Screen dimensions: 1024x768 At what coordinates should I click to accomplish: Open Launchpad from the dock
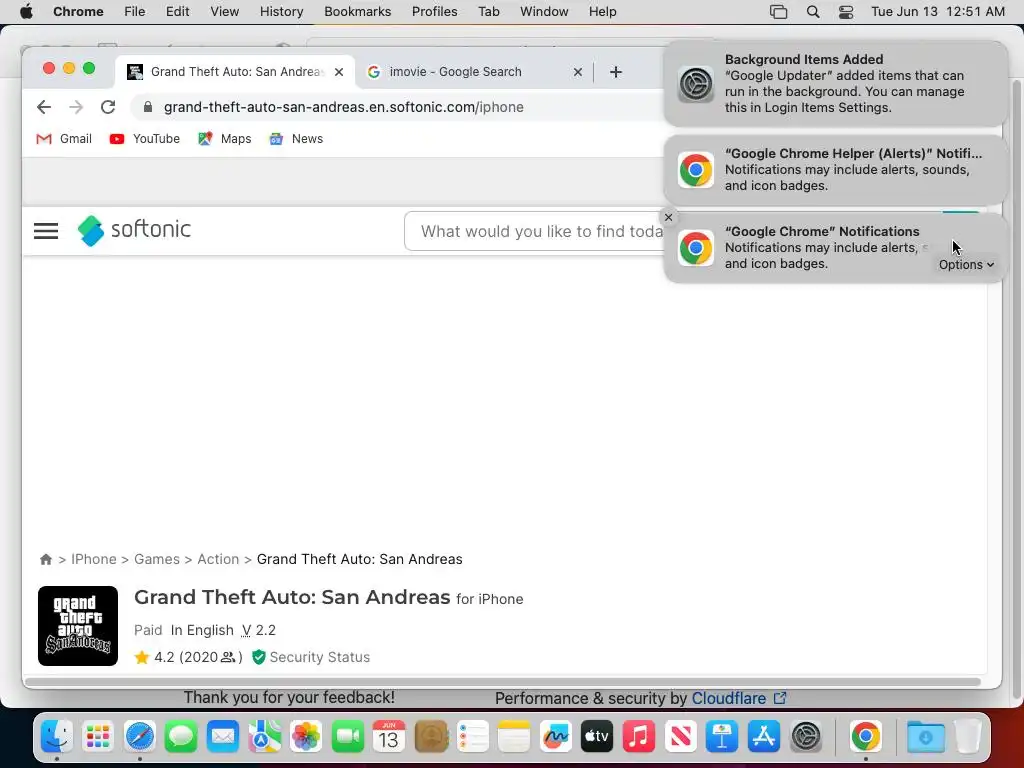tap(98, 737)
